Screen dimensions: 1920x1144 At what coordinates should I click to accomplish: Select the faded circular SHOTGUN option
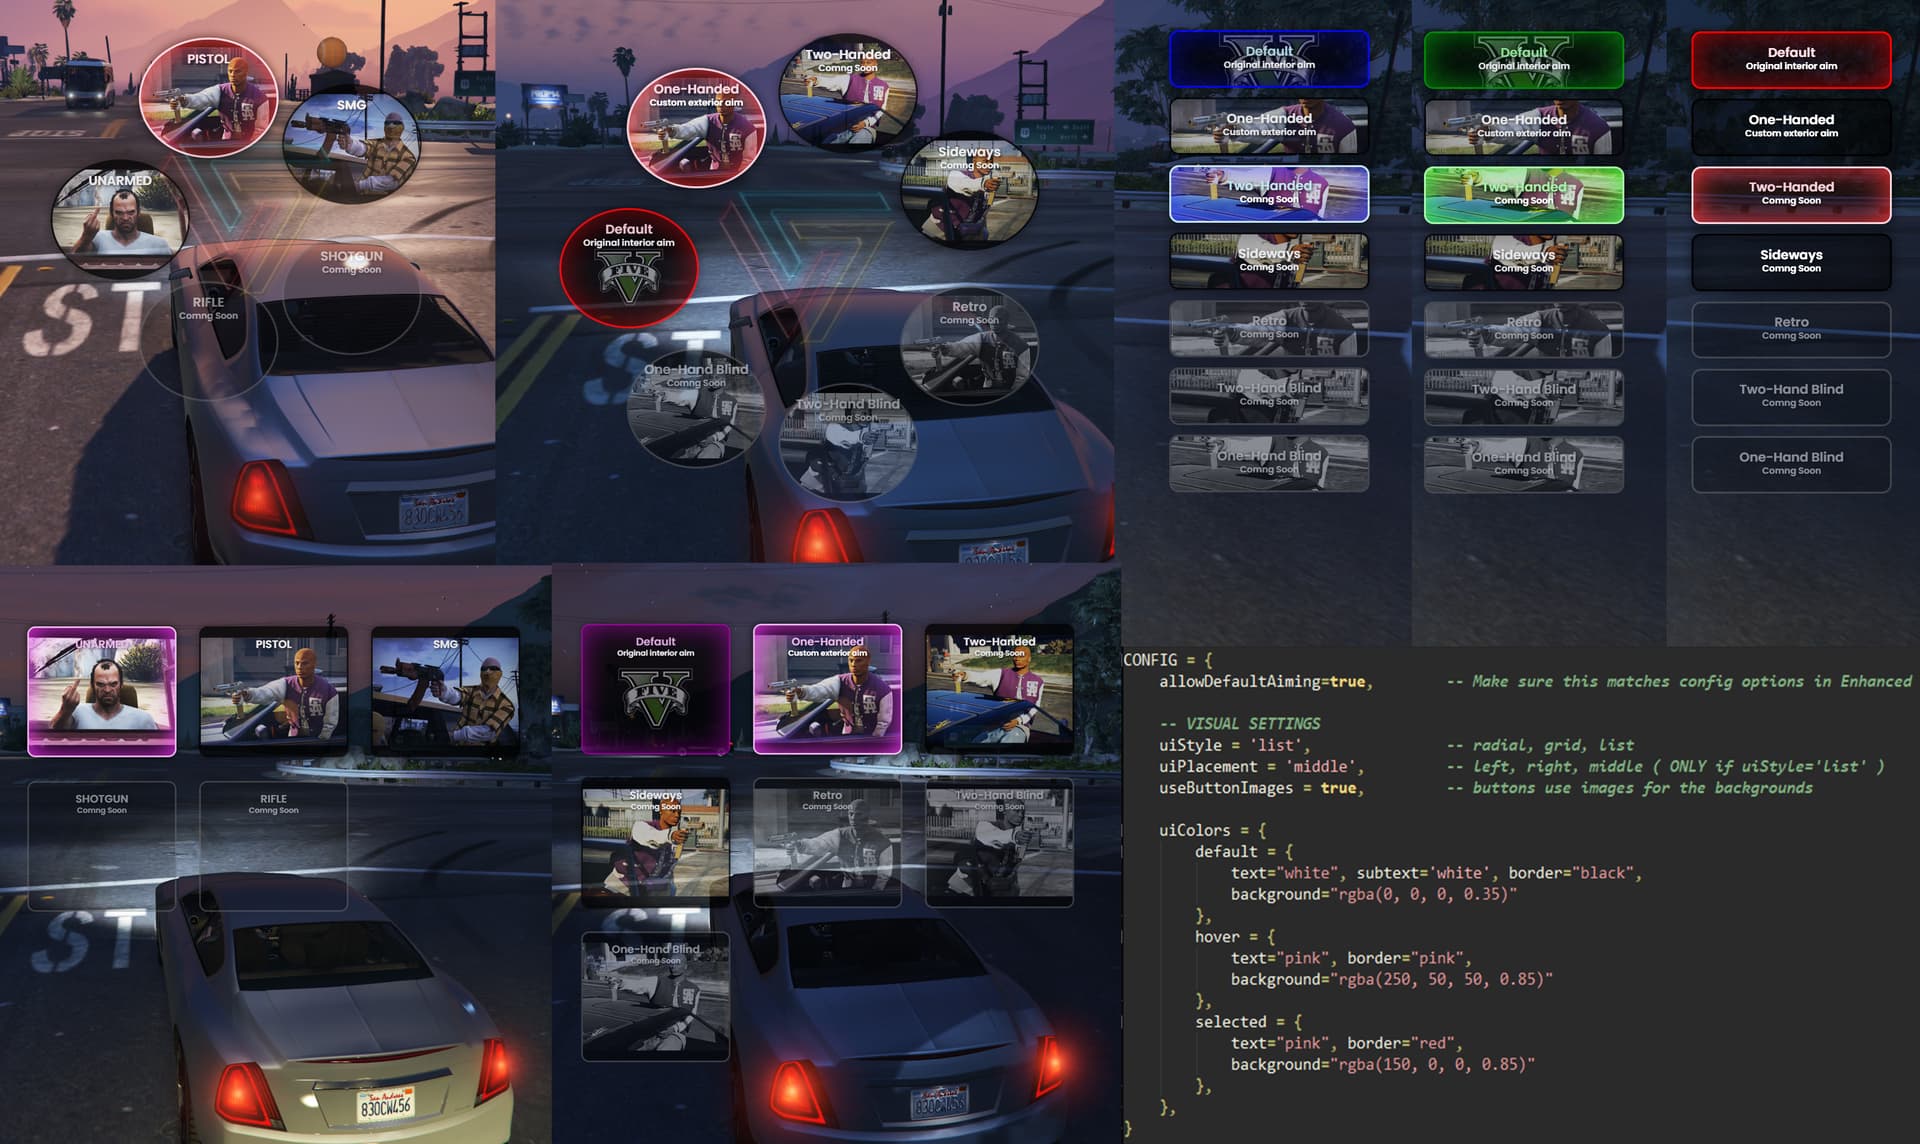click(351, 295)
